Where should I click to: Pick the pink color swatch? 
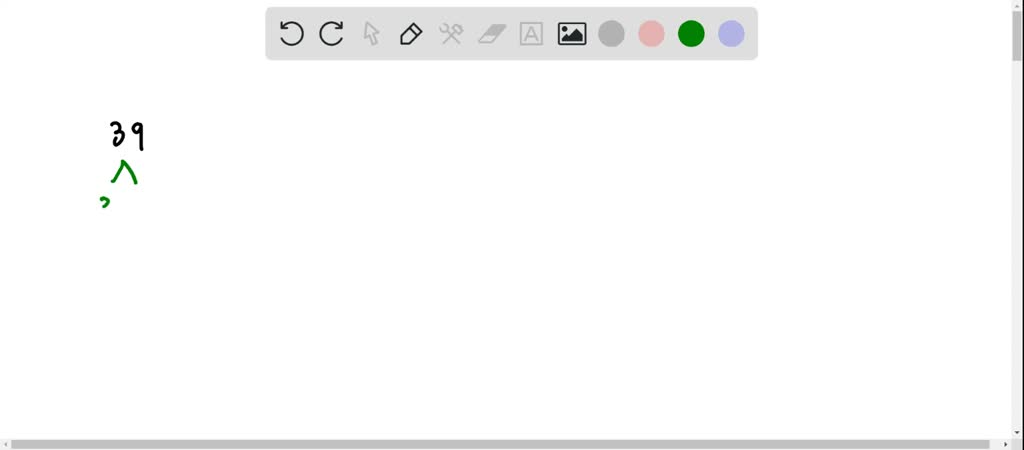(x=651, y=33)
